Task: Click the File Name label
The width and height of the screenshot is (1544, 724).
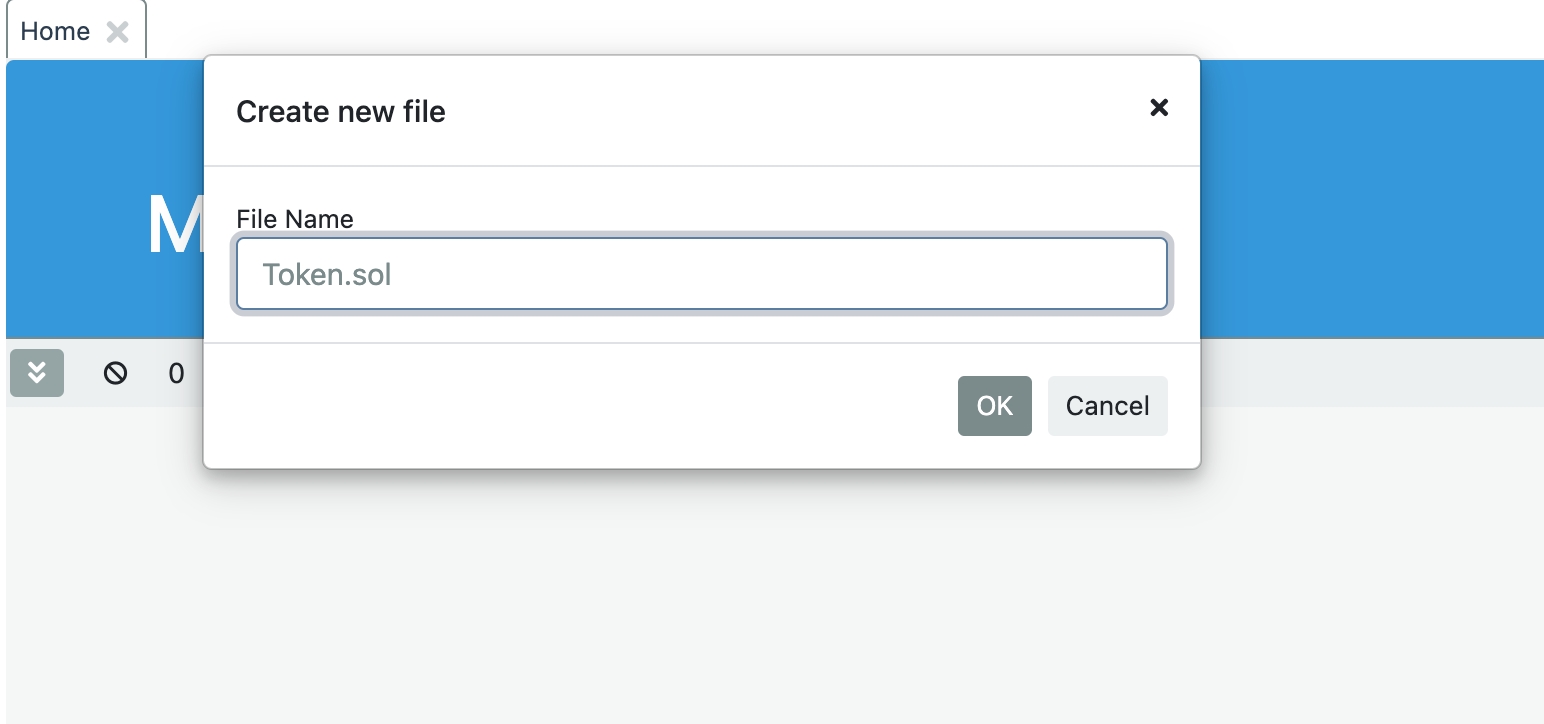Action: point(295,218)
